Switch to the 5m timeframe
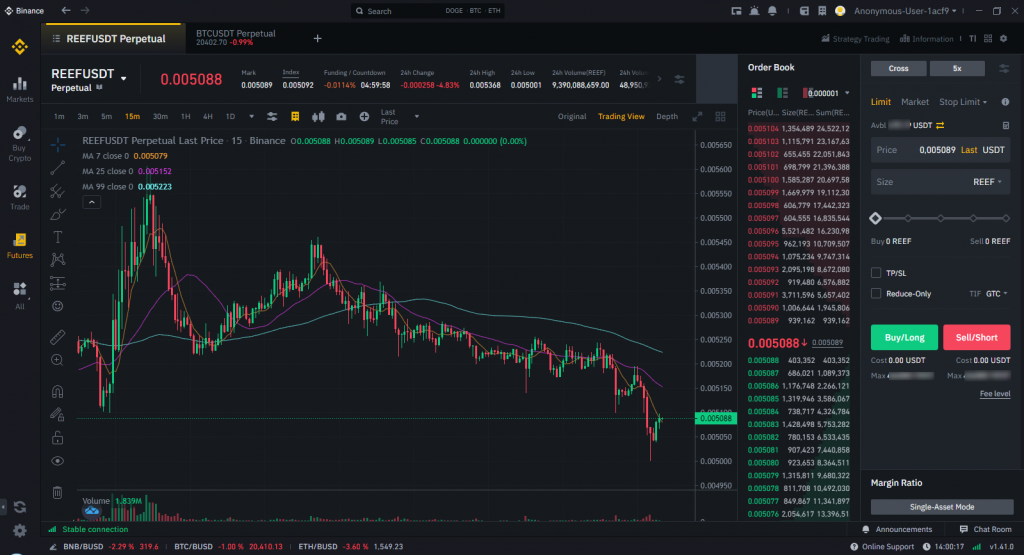 (106, 116)
